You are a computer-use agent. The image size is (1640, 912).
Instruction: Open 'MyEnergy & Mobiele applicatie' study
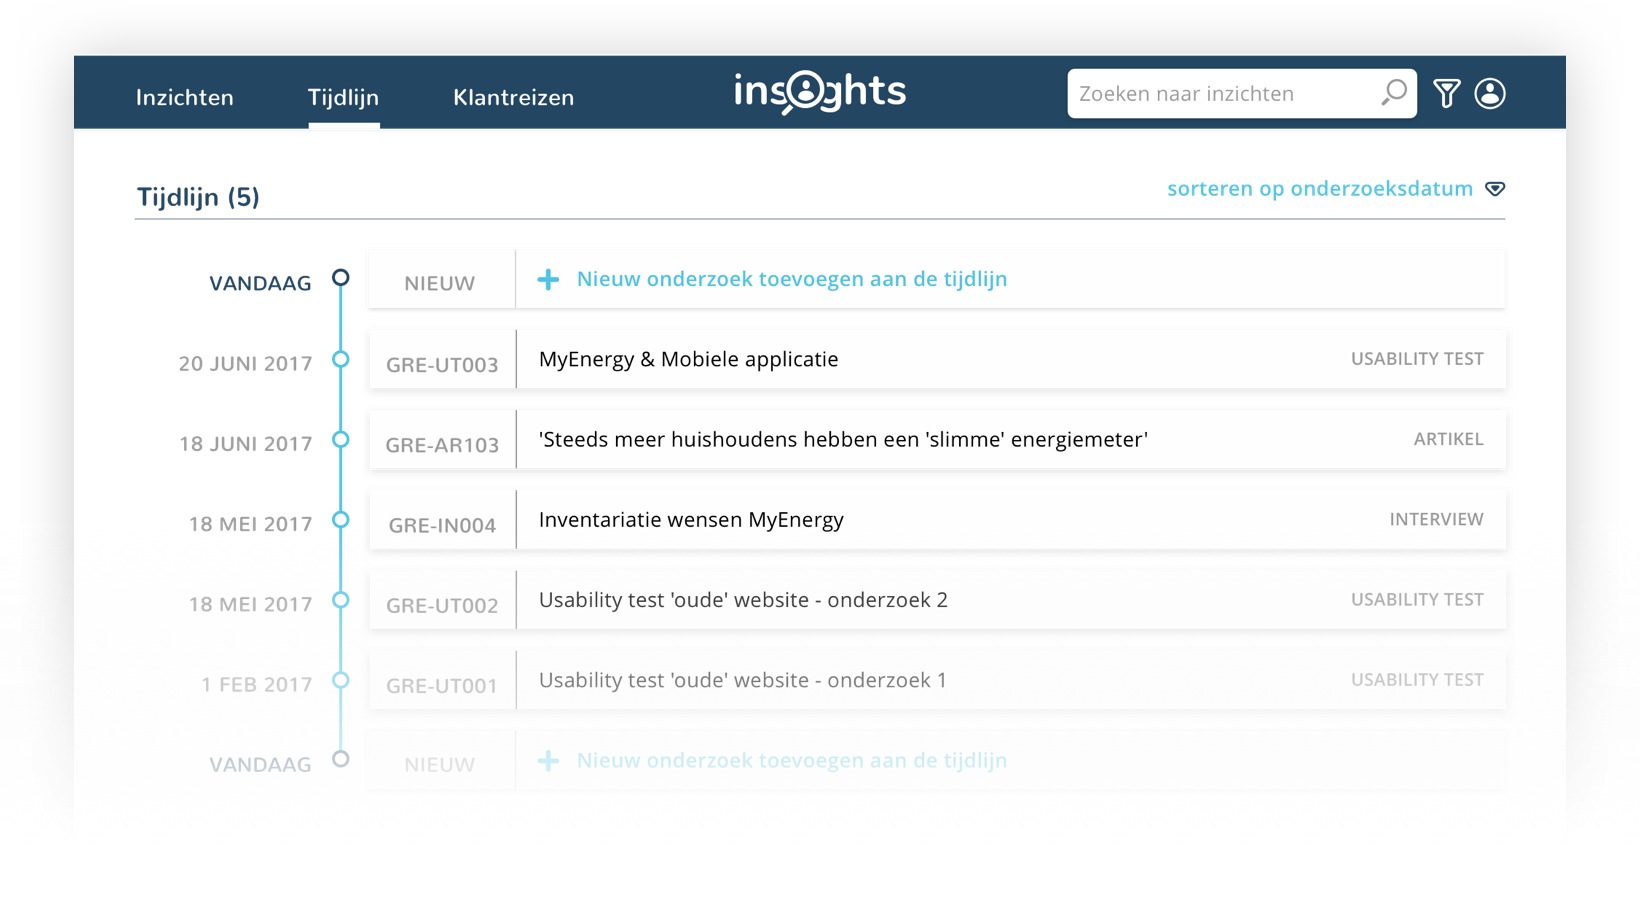tap(688, 359)
